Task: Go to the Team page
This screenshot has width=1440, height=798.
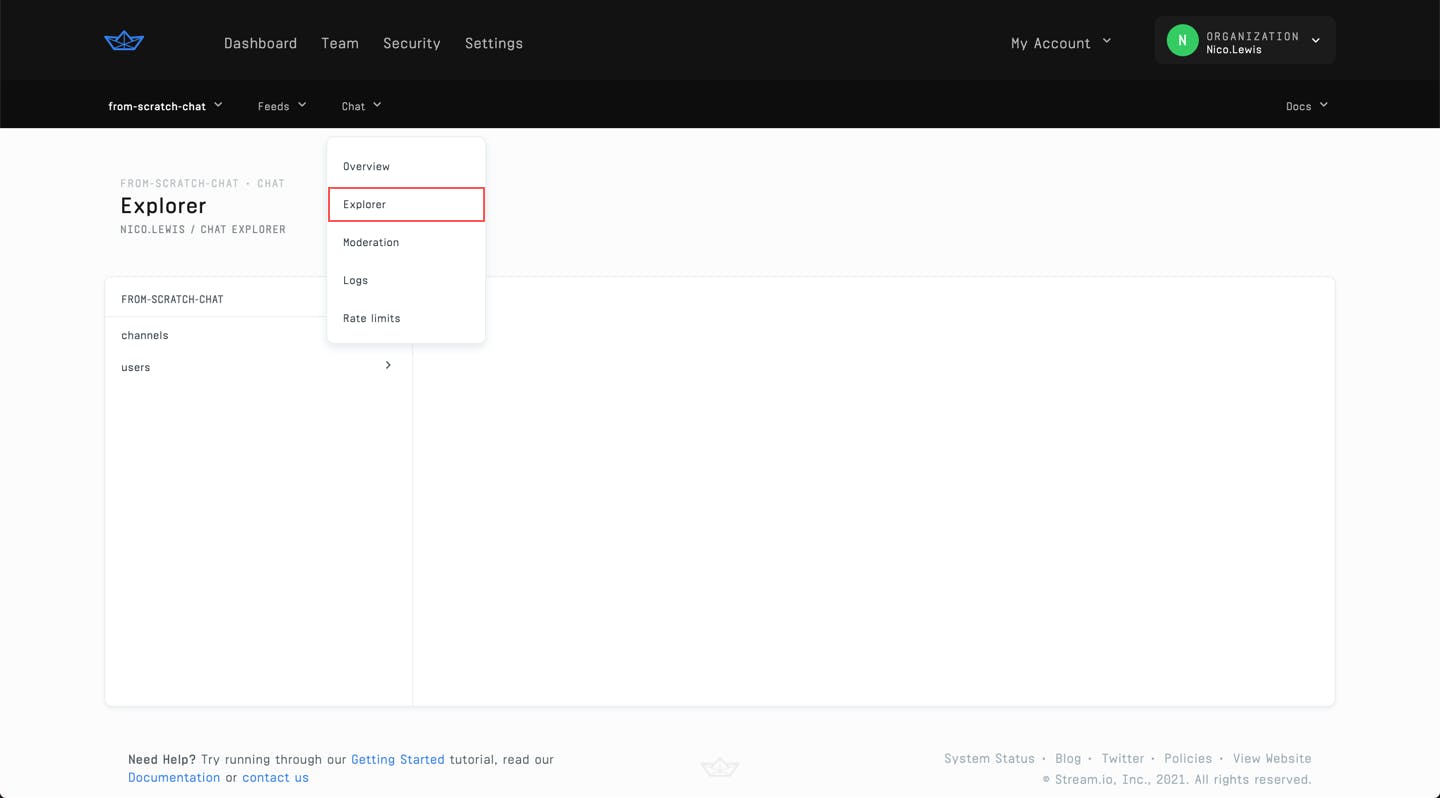Action: [x=340, y=43]
